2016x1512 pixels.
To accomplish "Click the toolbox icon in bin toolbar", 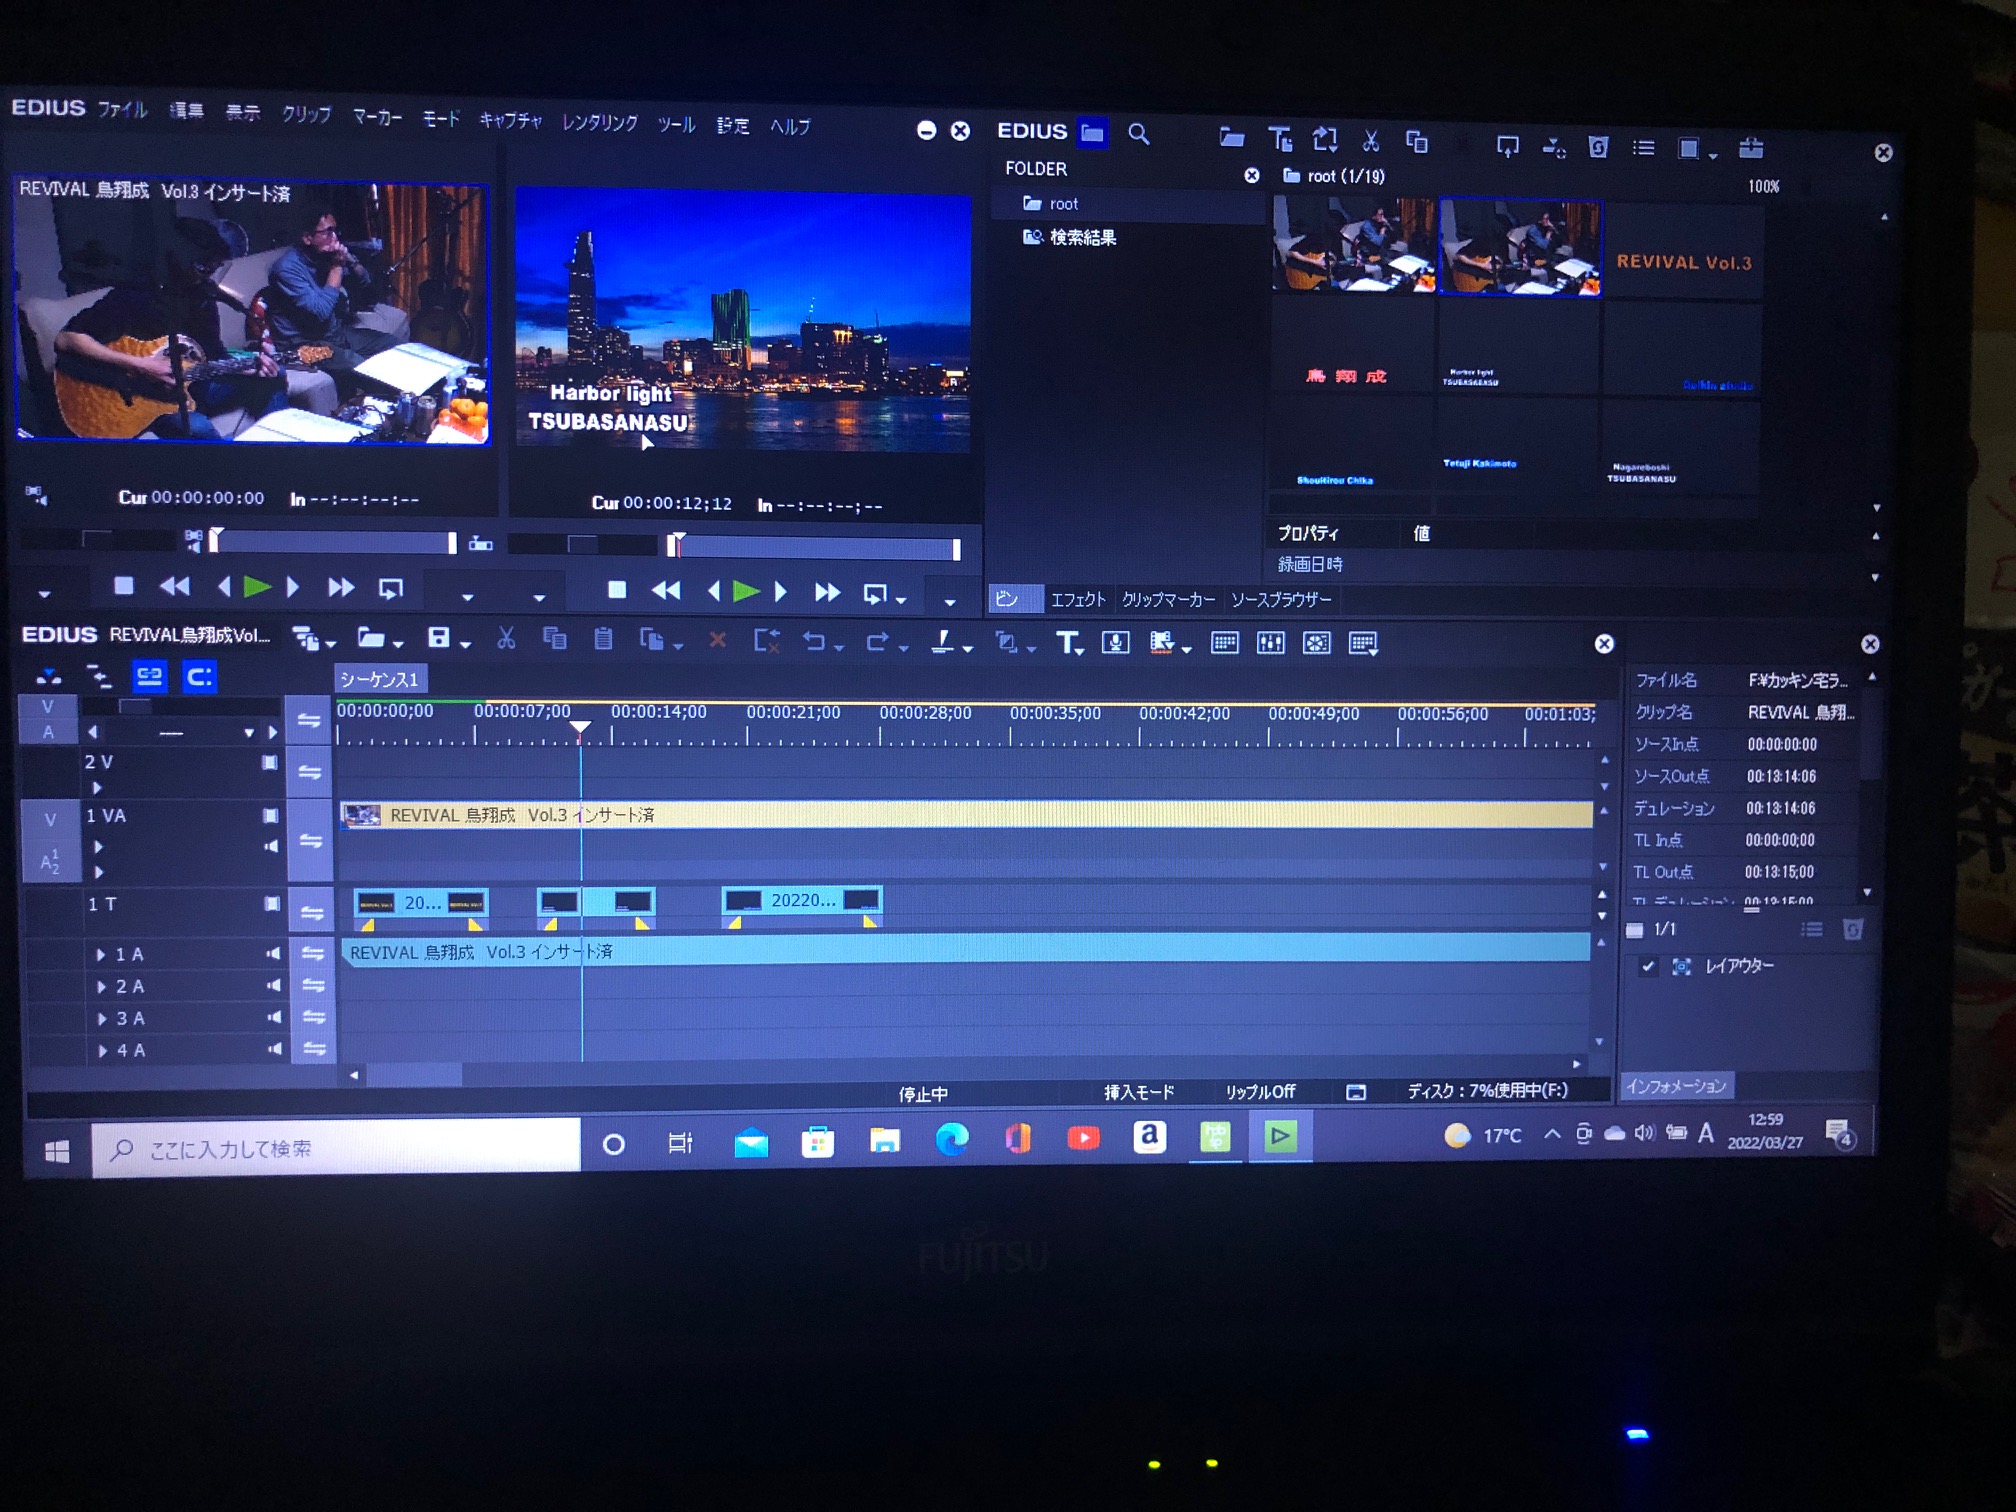I will (1751, 148).
